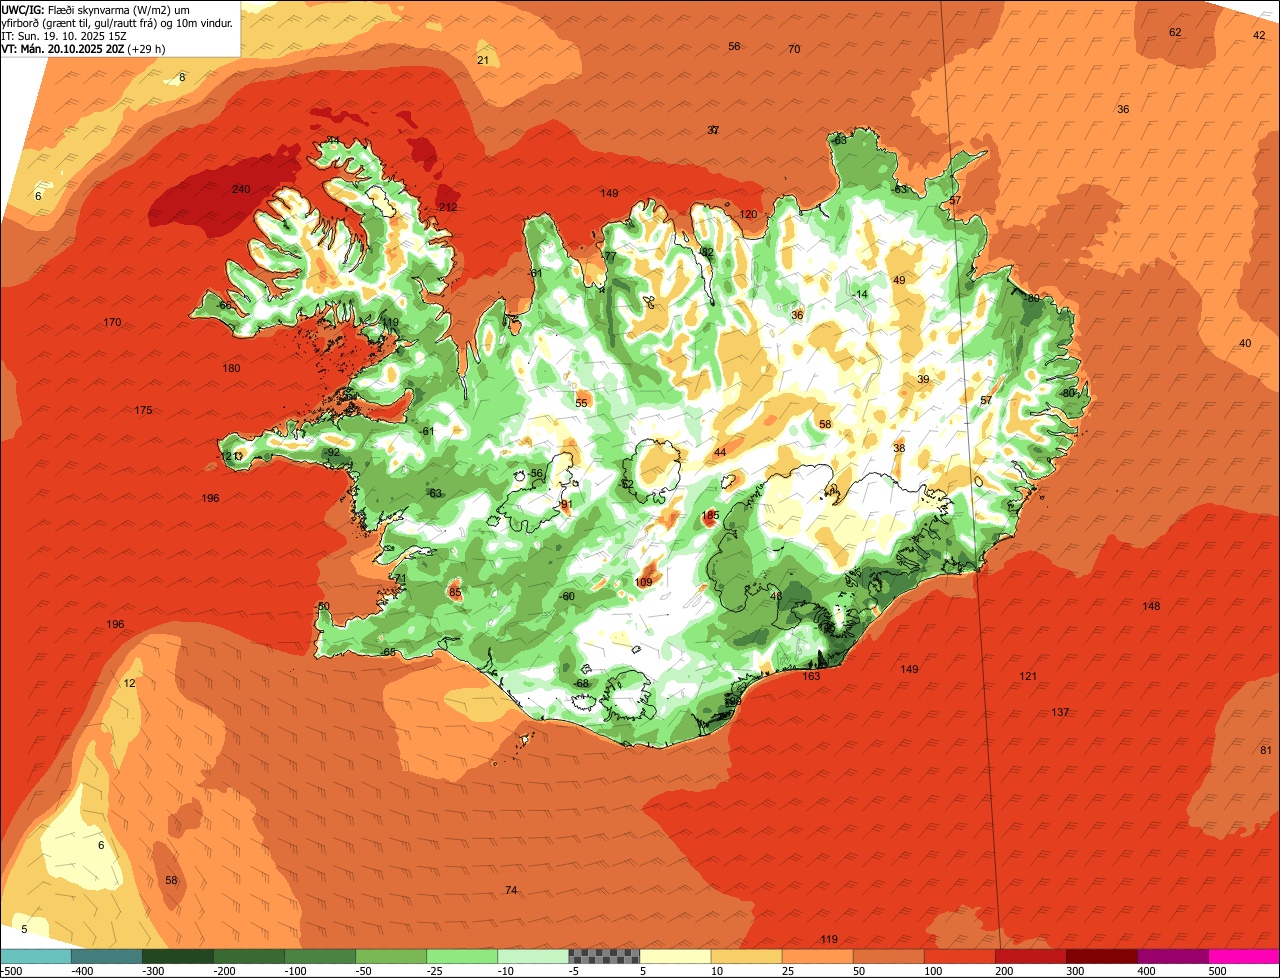This screenshot has height=978, width=1280.
Task: Click the '42' value at the top right corner
Action: (x=1259, y=35)
